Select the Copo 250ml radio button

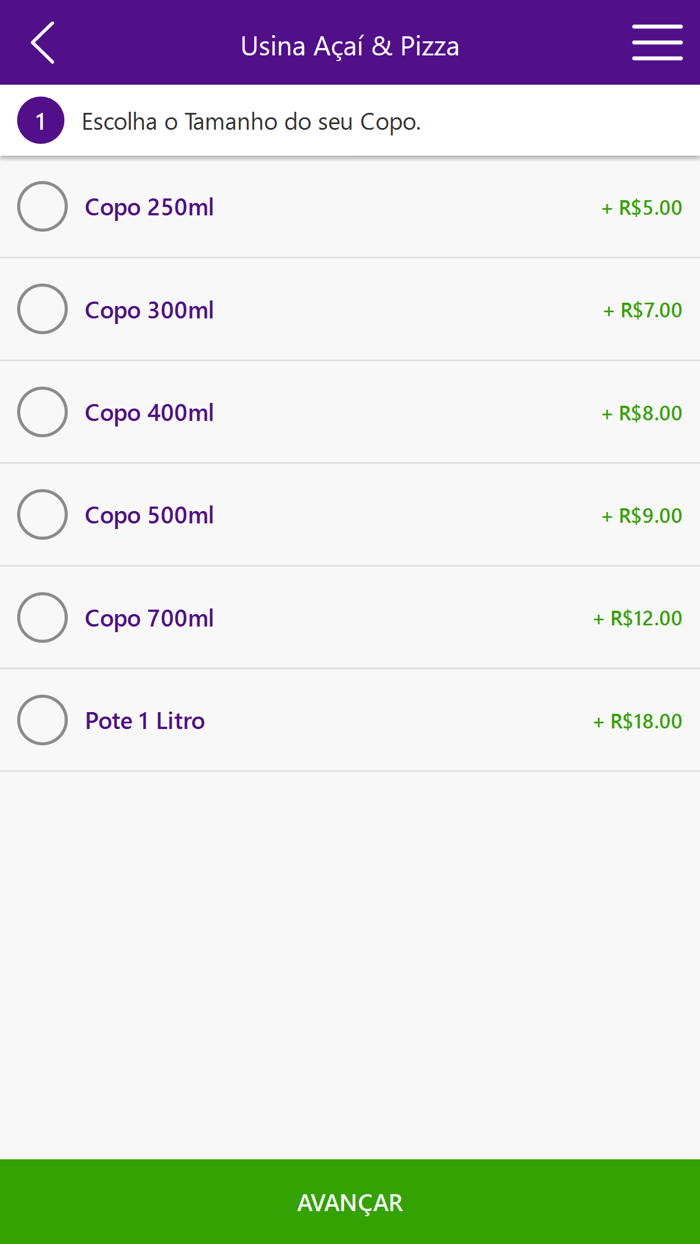click(x=42, y=207)
